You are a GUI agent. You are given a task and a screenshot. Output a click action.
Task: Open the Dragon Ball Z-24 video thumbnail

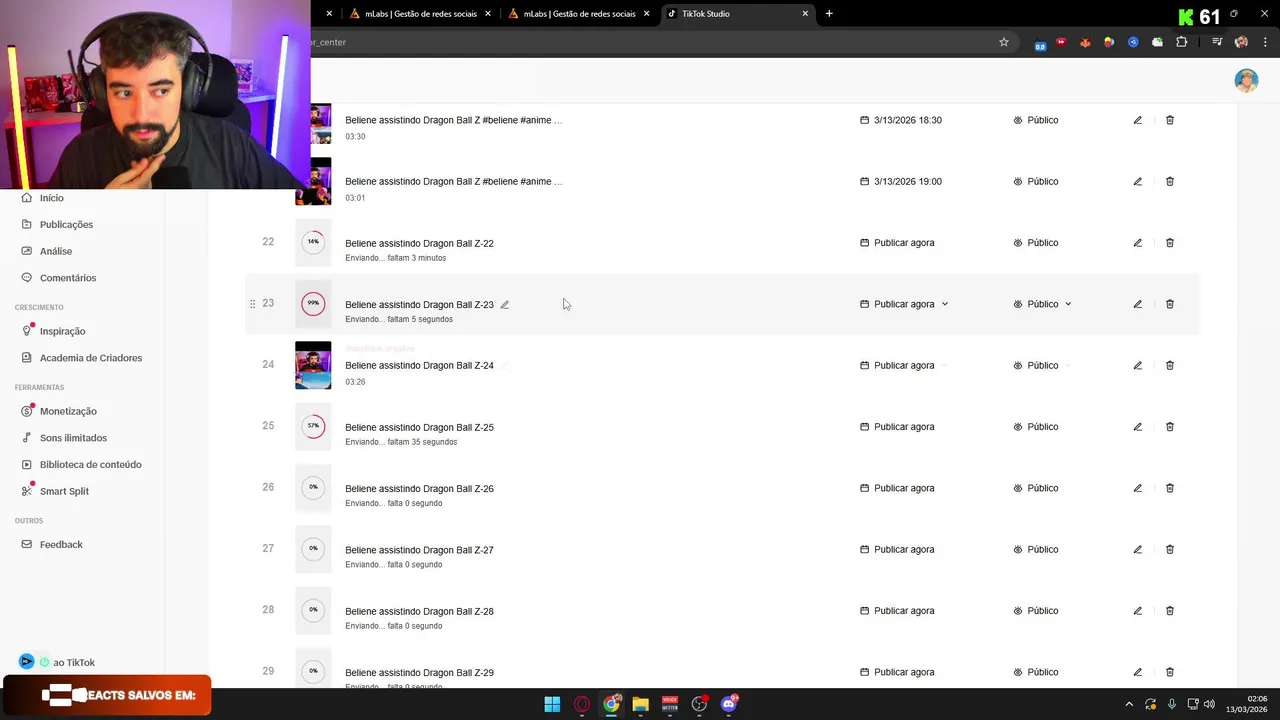click(x=313, y=365)
